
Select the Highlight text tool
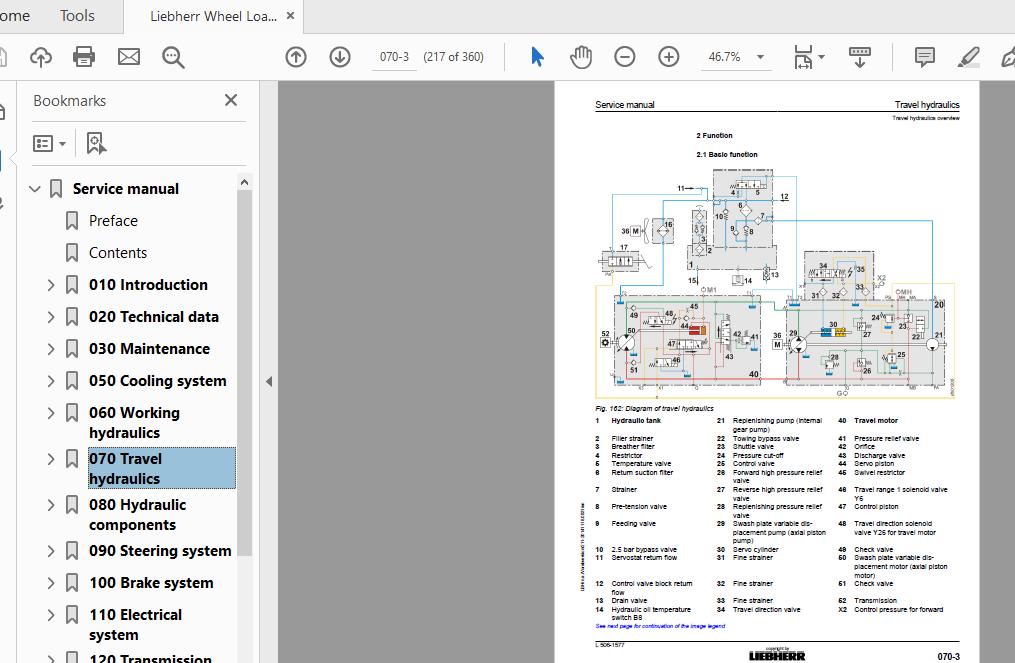tap(967, 57)
